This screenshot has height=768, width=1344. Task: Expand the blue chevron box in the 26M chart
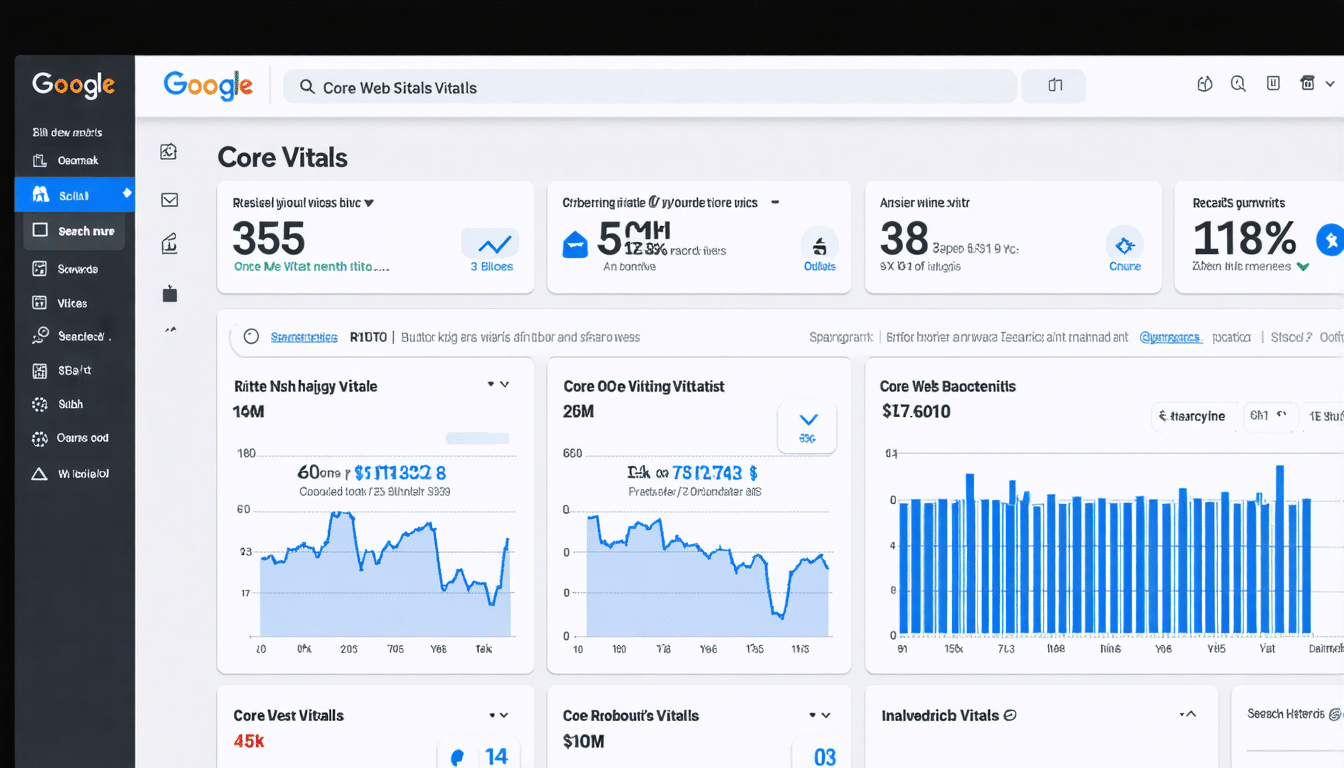pos(807,427)
